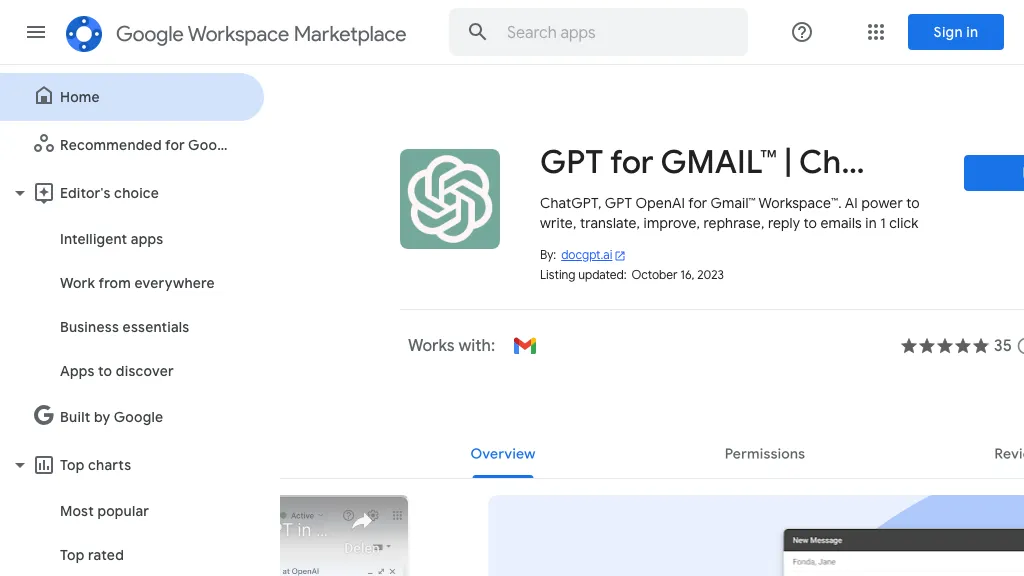Click the Google Workspace Marketplace logo
Image resolution: width=1024 pixels, height=576 pixels.
pos(84,33)
